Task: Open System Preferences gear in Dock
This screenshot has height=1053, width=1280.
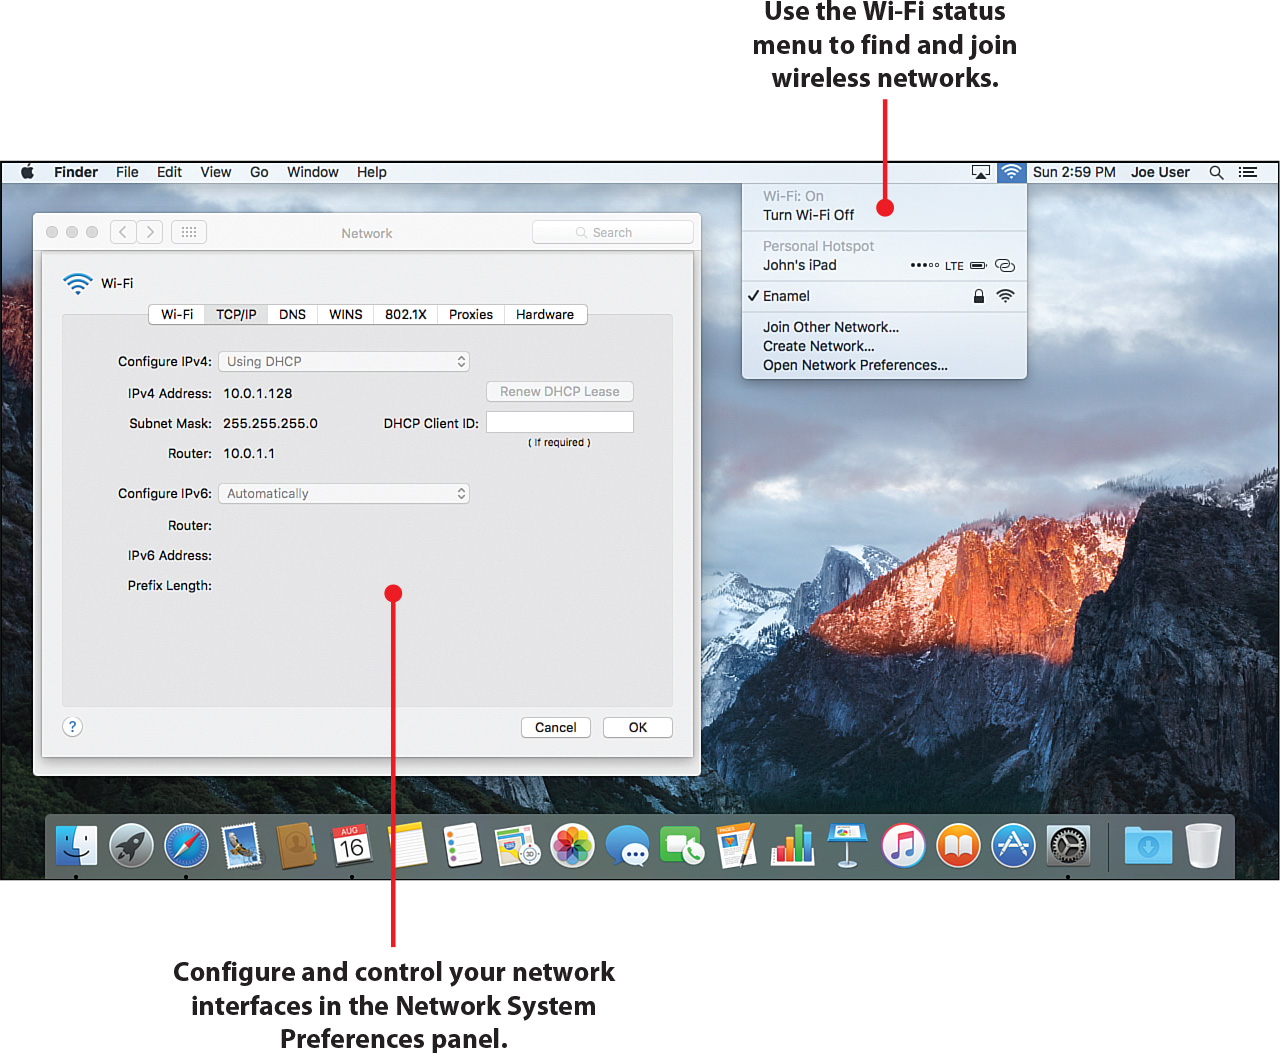Action: point(1068,846)
